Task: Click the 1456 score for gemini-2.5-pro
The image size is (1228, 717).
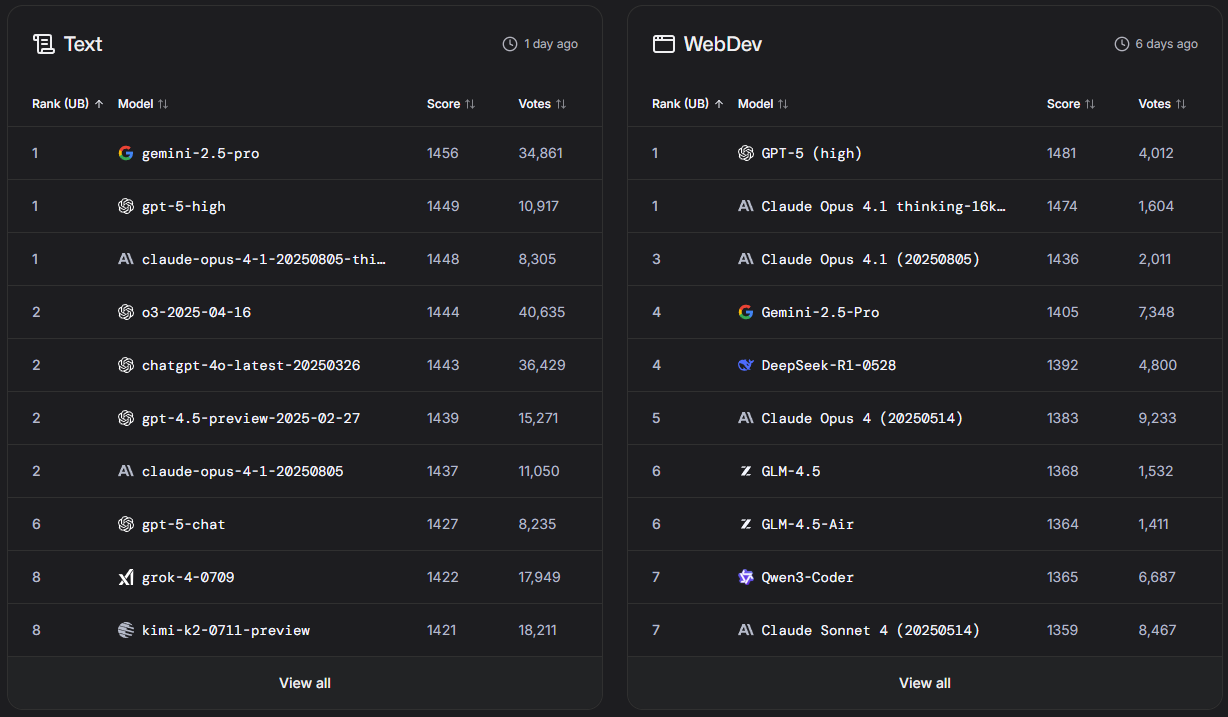Action: pos(443,153)
